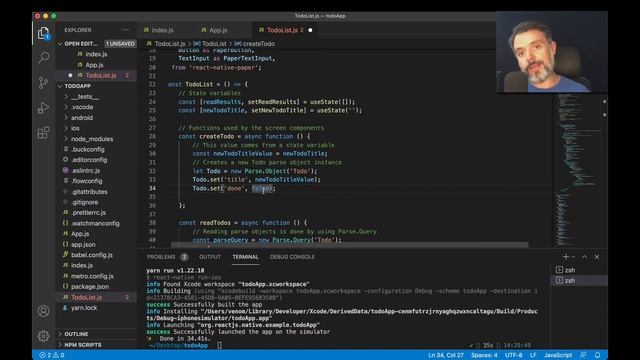Viewport: 640px width, 360px height.
Task: Expand the Outline section
Action: click(x=96, y=334)
